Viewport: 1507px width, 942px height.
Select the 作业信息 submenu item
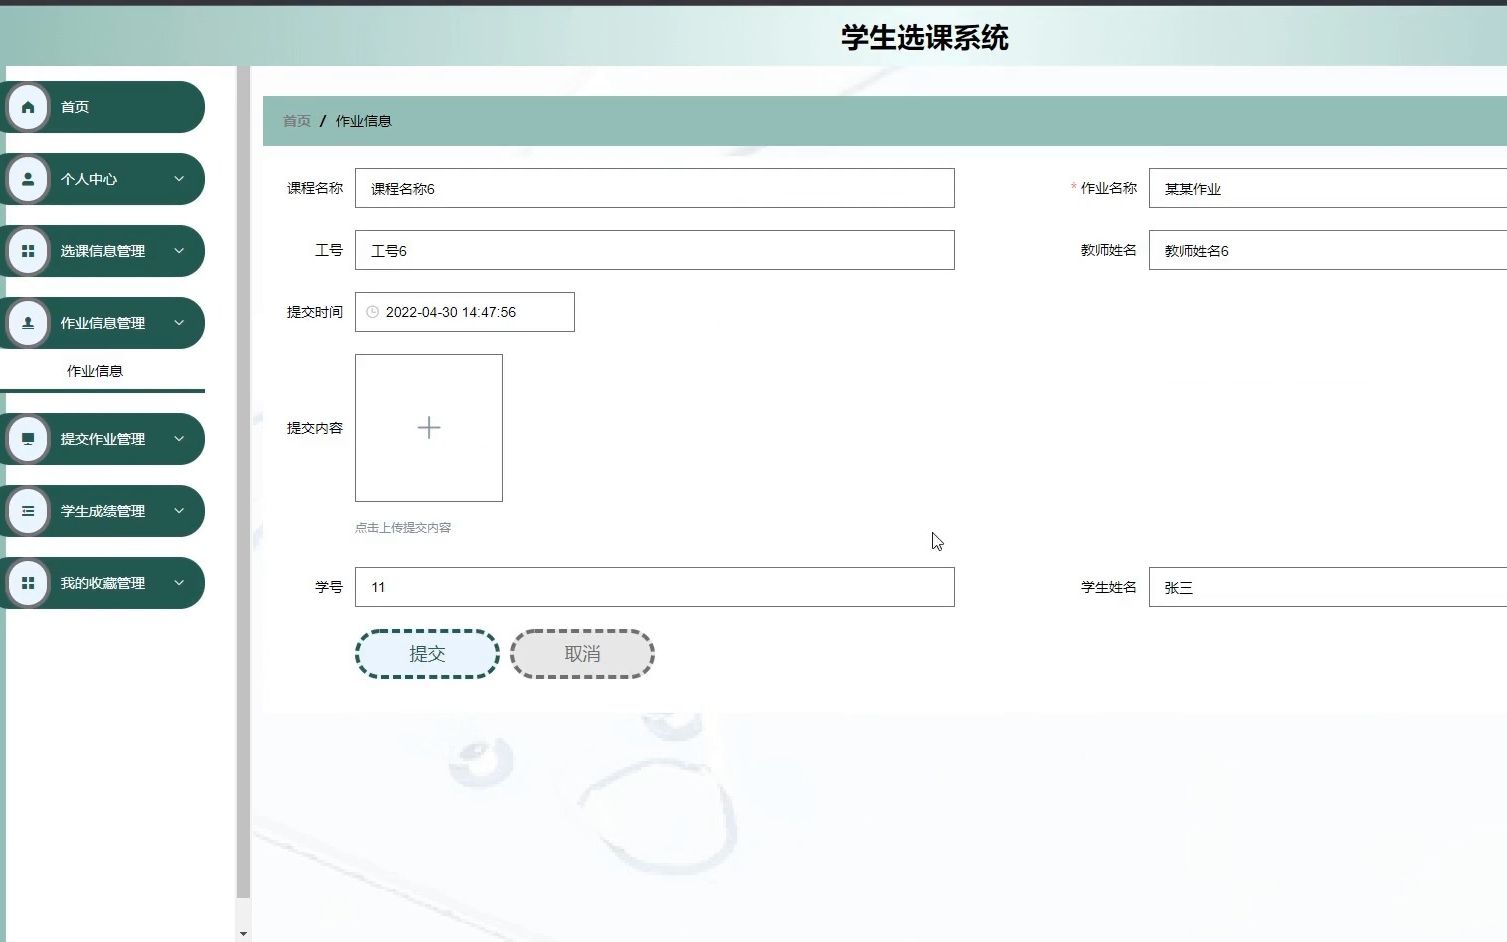tap(94, 370)
